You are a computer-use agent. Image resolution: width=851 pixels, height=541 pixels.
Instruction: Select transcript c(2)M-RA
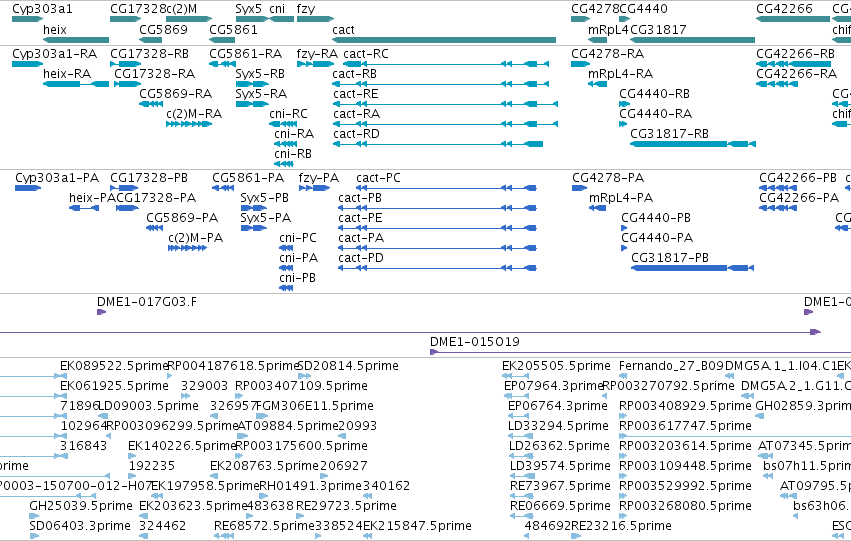tap(194, 114)
